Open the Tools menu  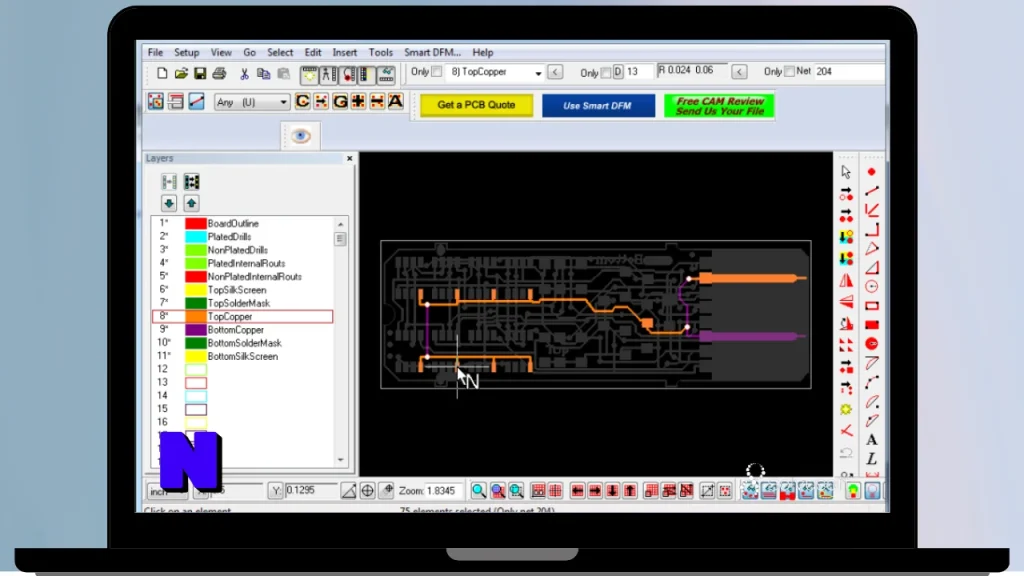click(x=380, y=52)
